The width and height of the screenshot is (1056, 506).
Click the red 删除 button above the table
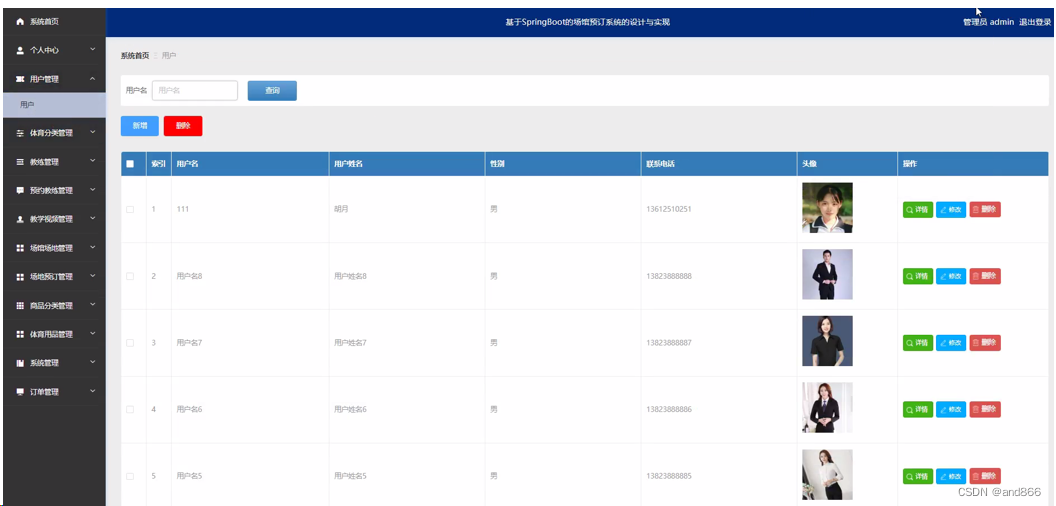(183, 126)
